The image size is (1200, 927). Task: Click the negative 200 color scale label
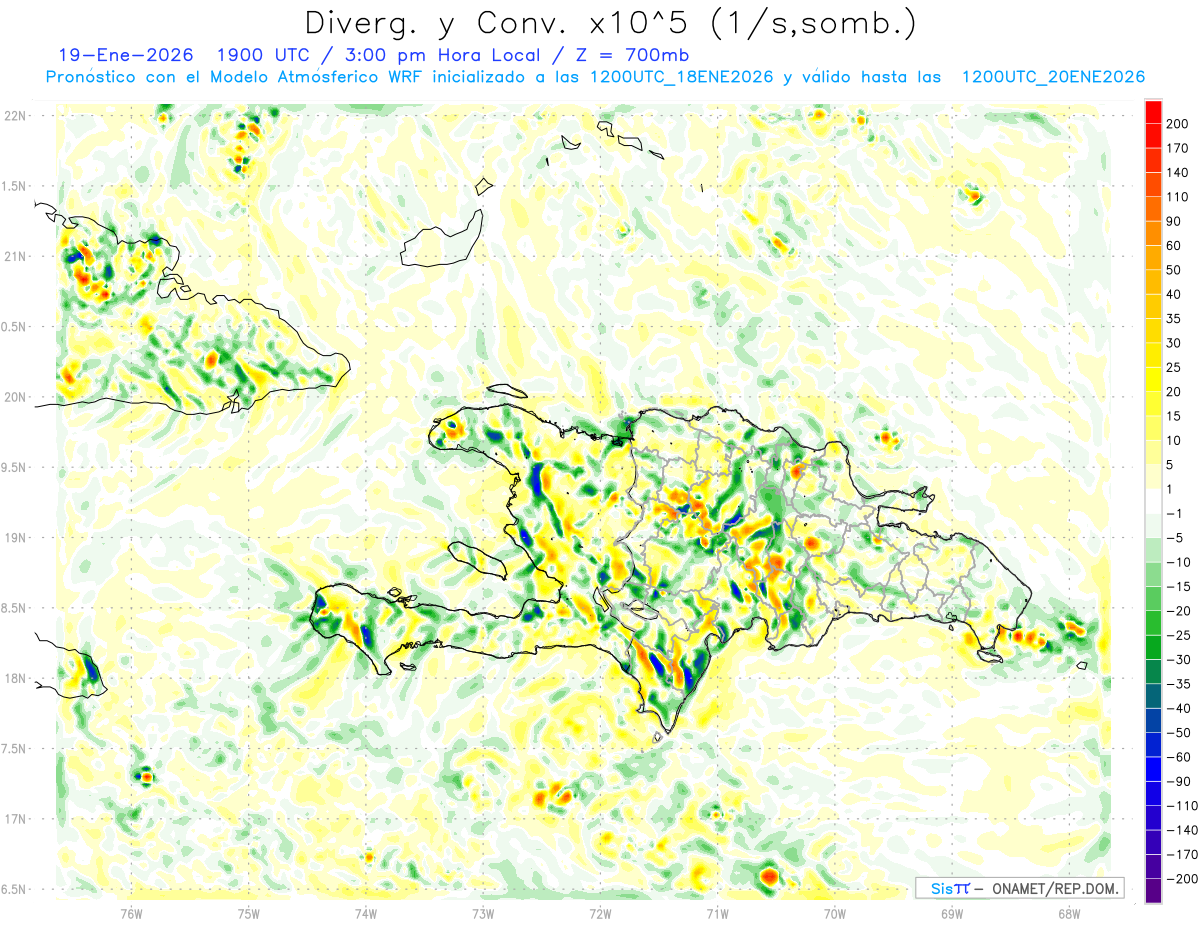pos(1182,879)
